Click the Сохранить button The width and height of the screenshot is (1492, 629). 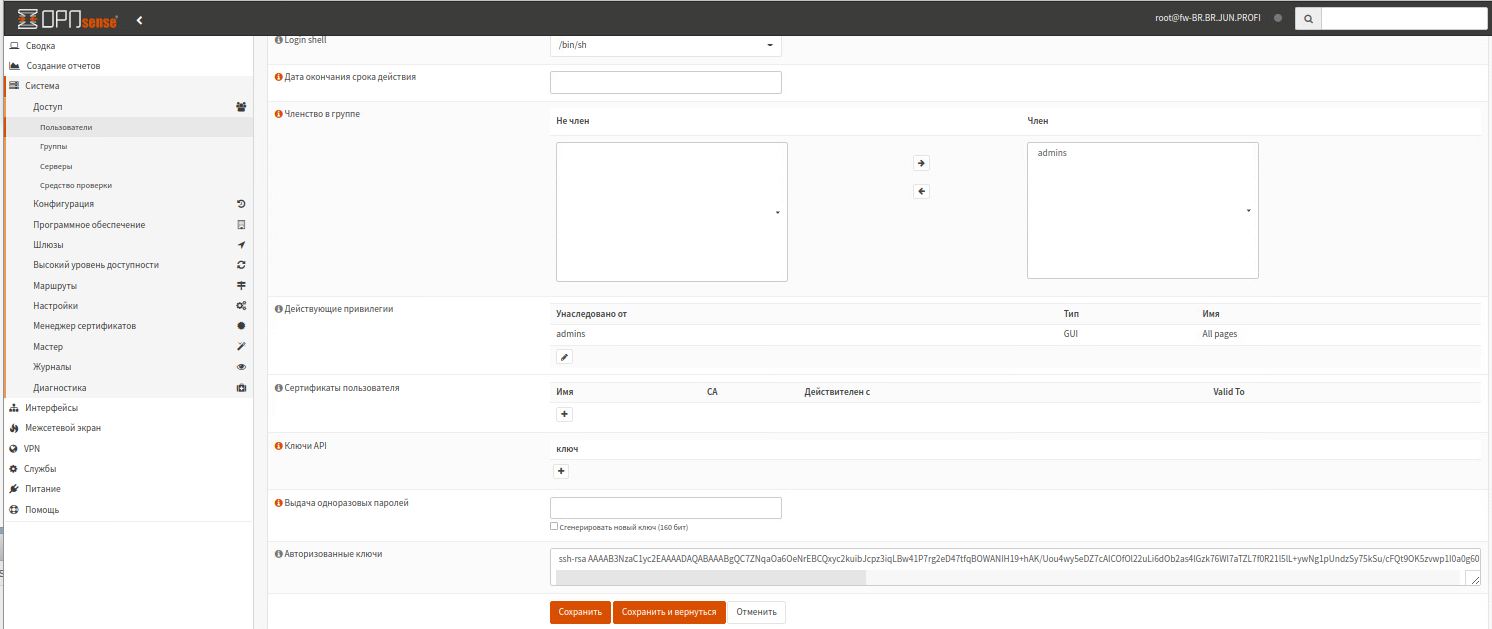coord(580,612)
